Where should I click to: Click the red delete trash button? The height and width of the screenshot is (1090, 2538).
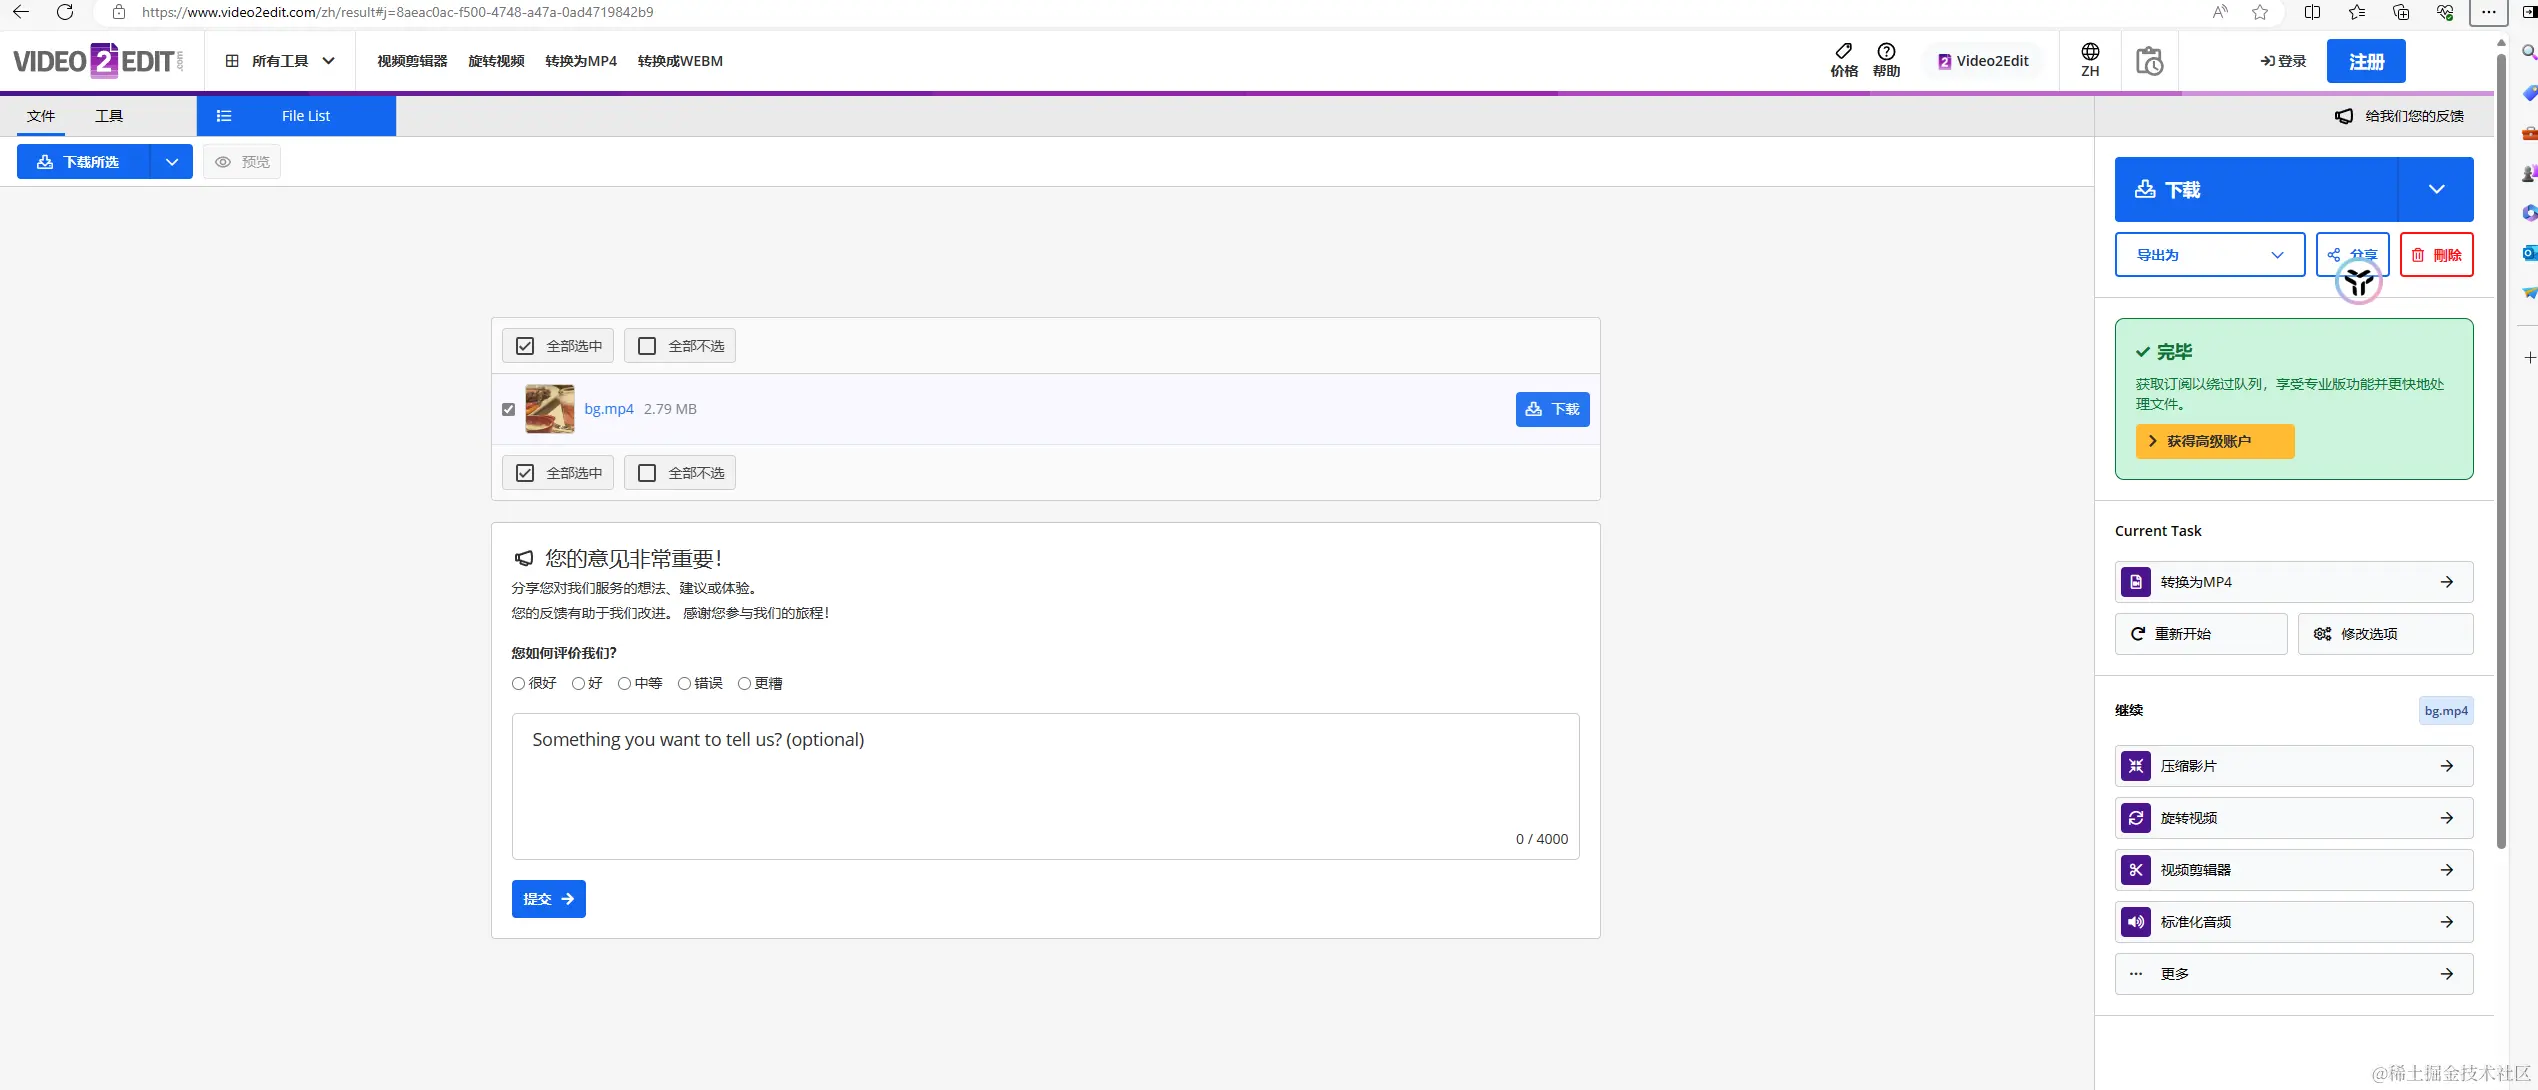tap(2436, 255)
